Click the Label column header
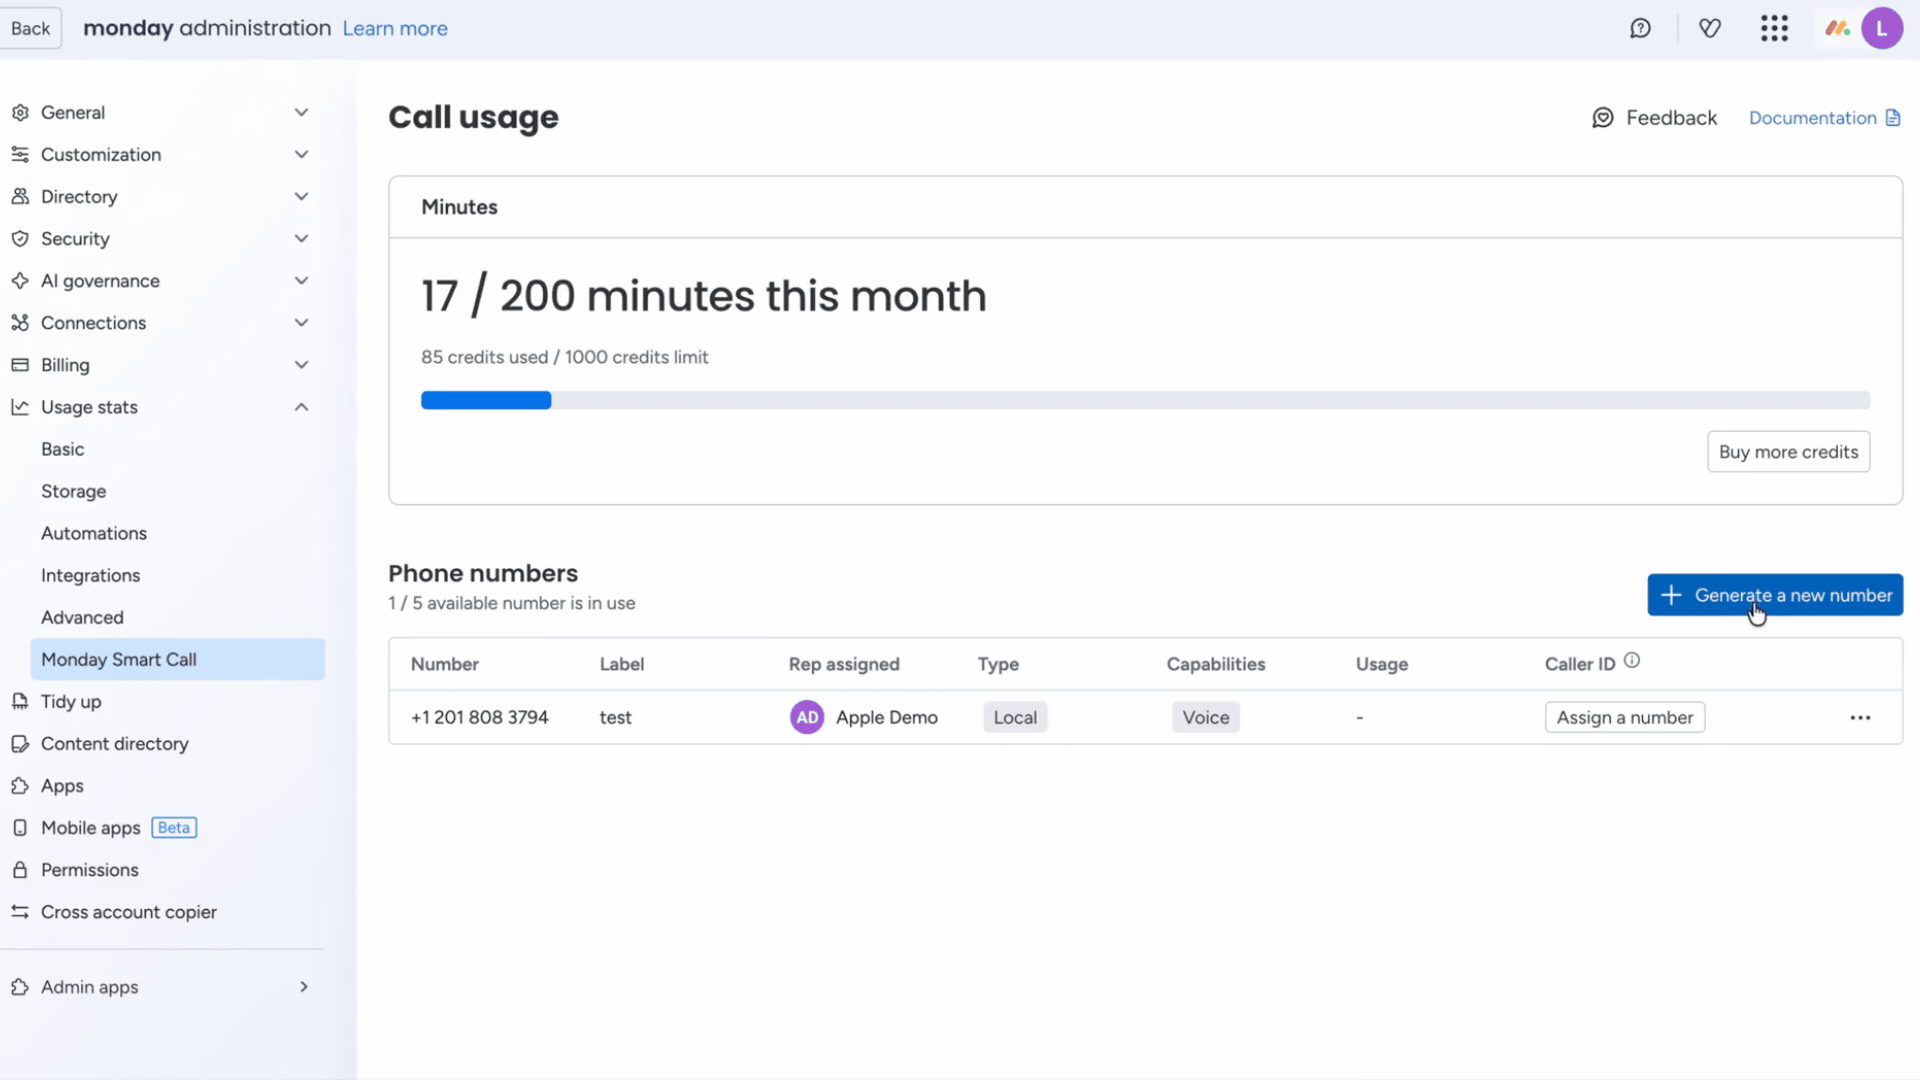This screenshot has width=1920, height=1080. coord(622,664)
